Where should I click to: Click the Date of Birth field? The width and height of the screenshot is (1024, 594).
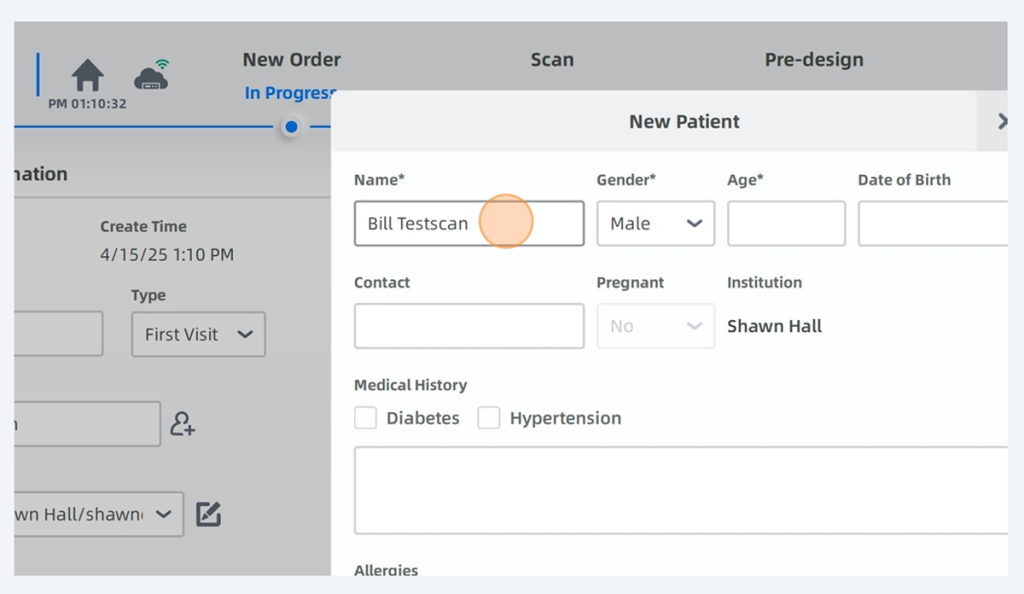(932, 224)
